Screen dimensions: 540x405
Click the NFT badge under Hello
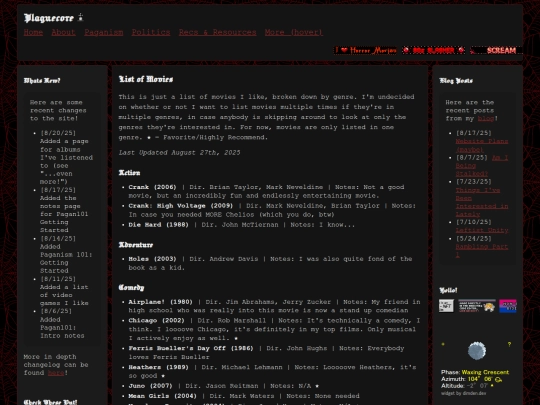(x=446, y=306)
